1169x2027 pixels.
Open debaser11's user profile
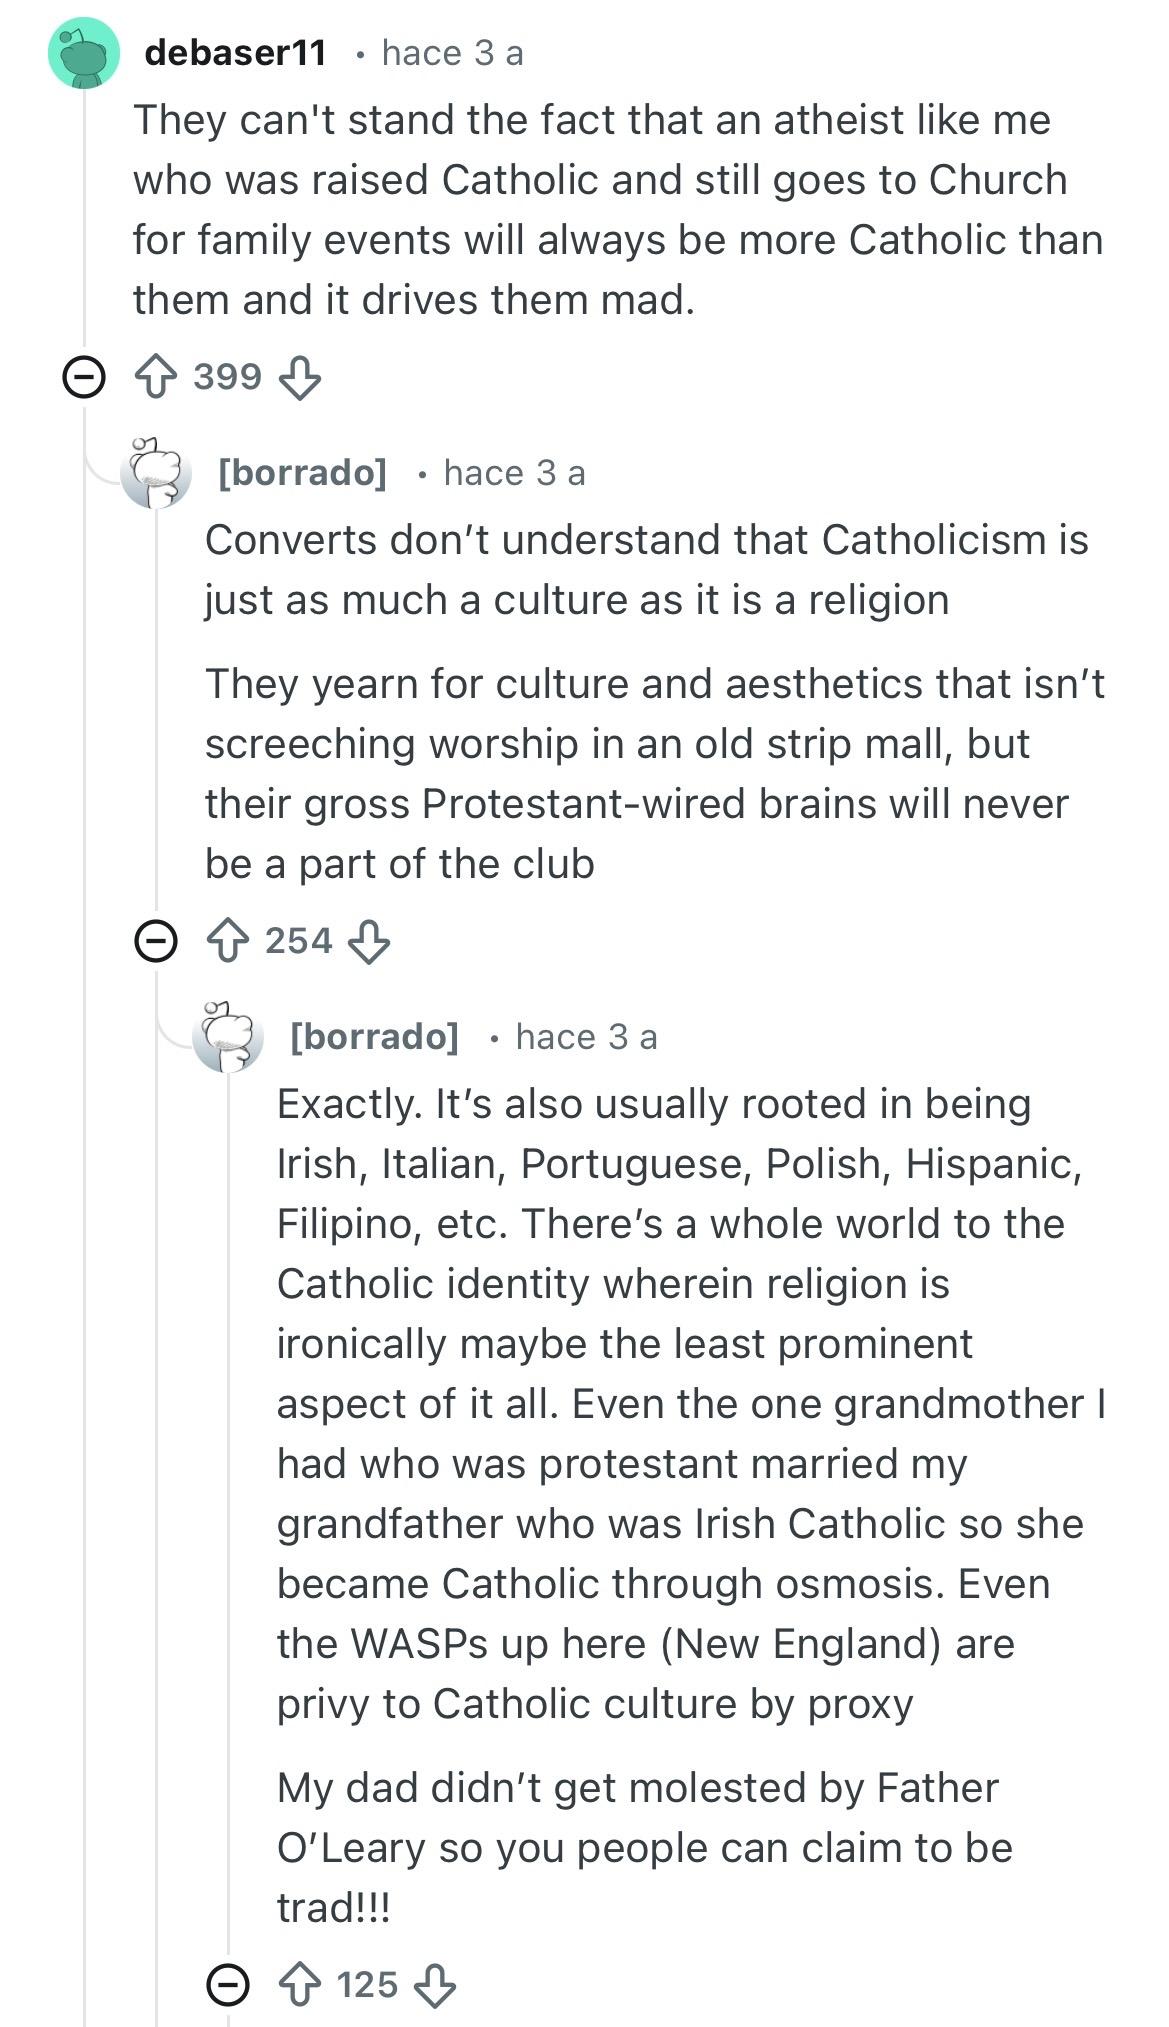click(x=235, y=53)
